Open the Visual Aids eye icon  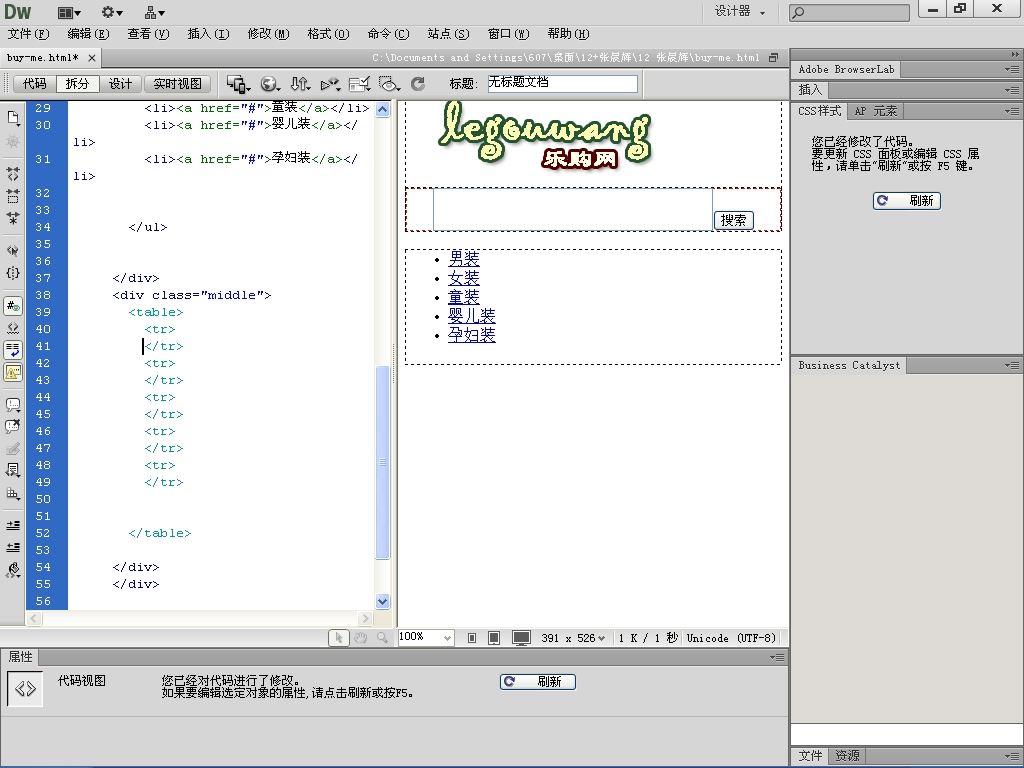[x=389, y=84]
